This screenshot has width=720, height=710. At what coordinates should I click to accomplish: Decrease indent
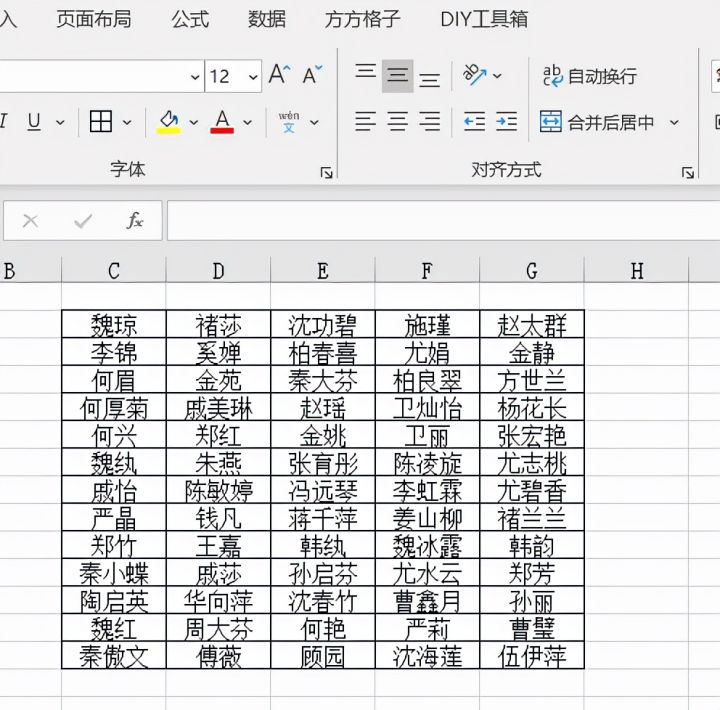[474, 122]
